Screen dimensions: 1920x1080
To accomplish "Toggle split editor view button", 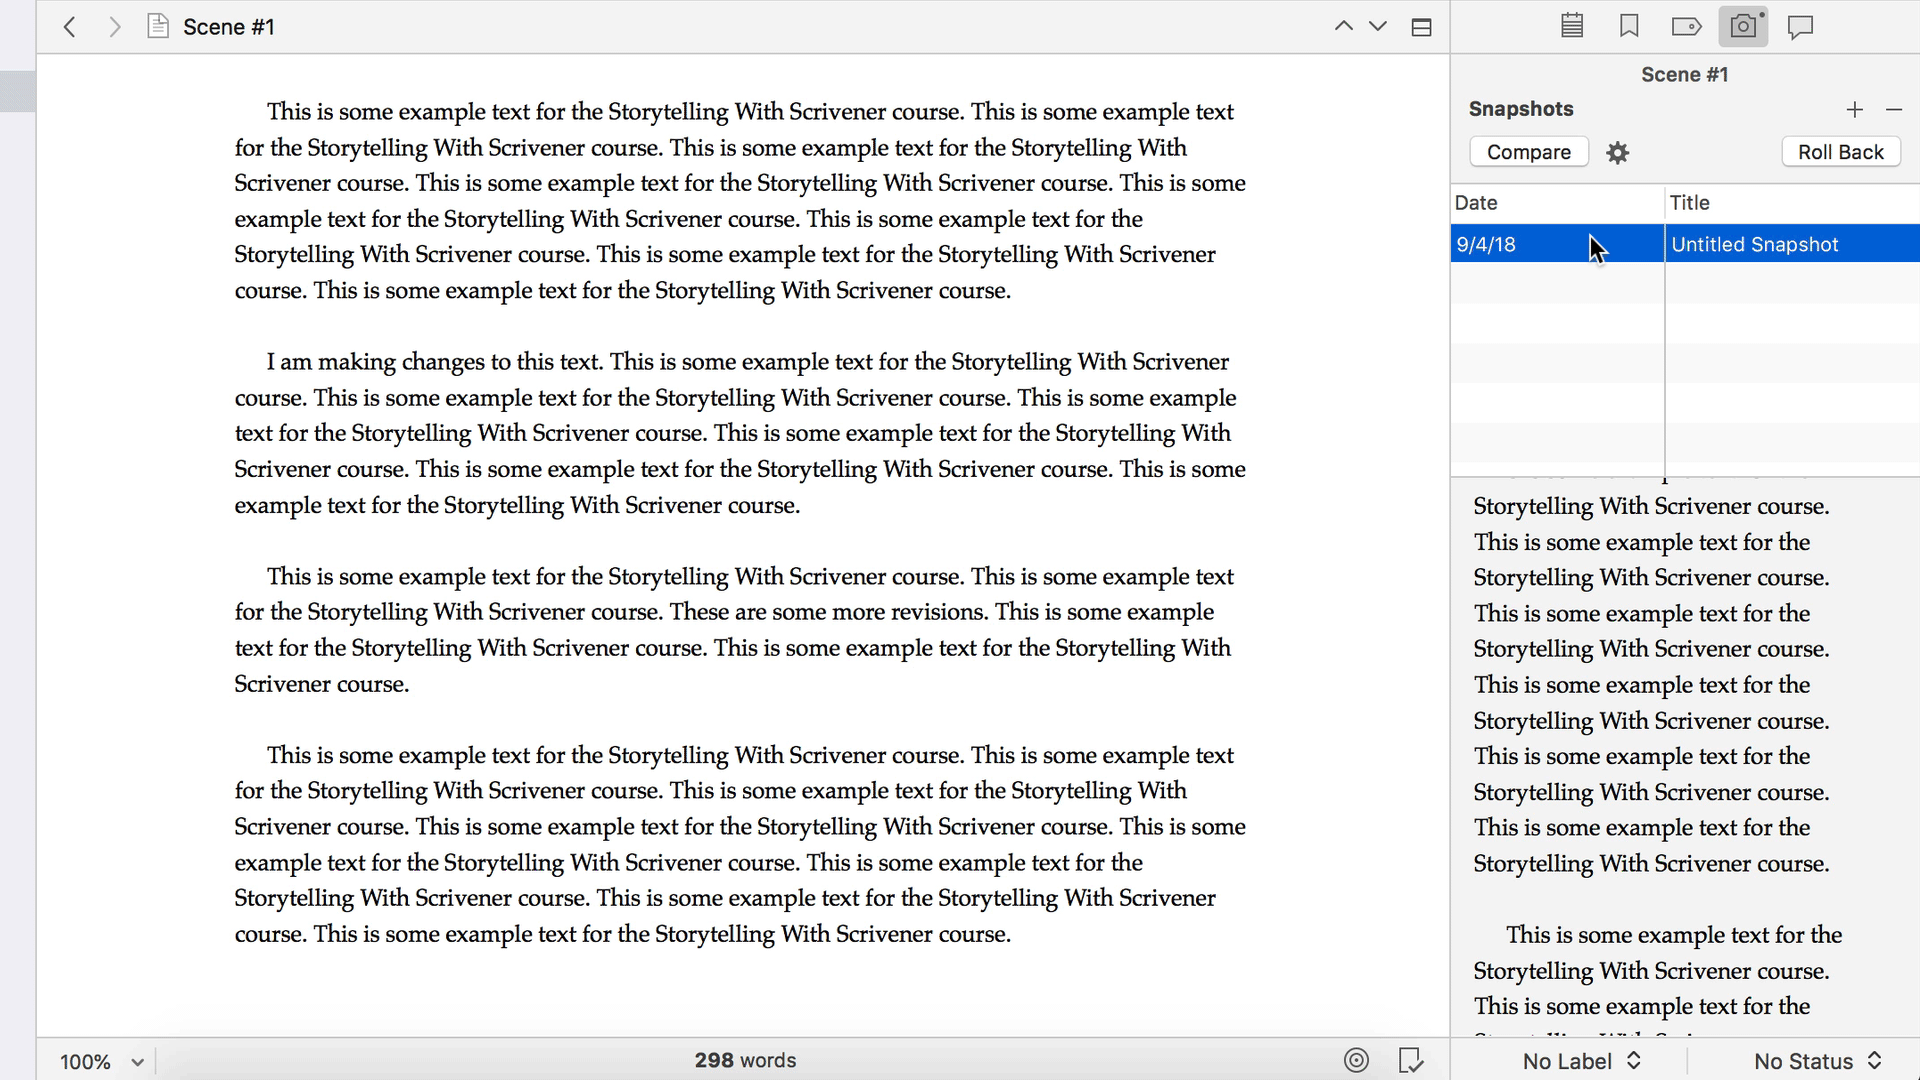I will [1421, 27].
